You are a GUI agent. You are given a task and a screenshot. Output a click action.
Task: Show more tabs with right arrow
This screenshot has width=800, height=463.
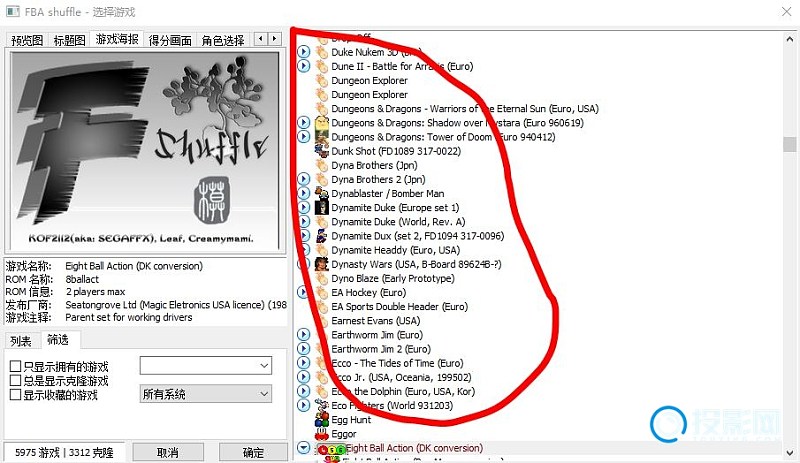(274, 39)
